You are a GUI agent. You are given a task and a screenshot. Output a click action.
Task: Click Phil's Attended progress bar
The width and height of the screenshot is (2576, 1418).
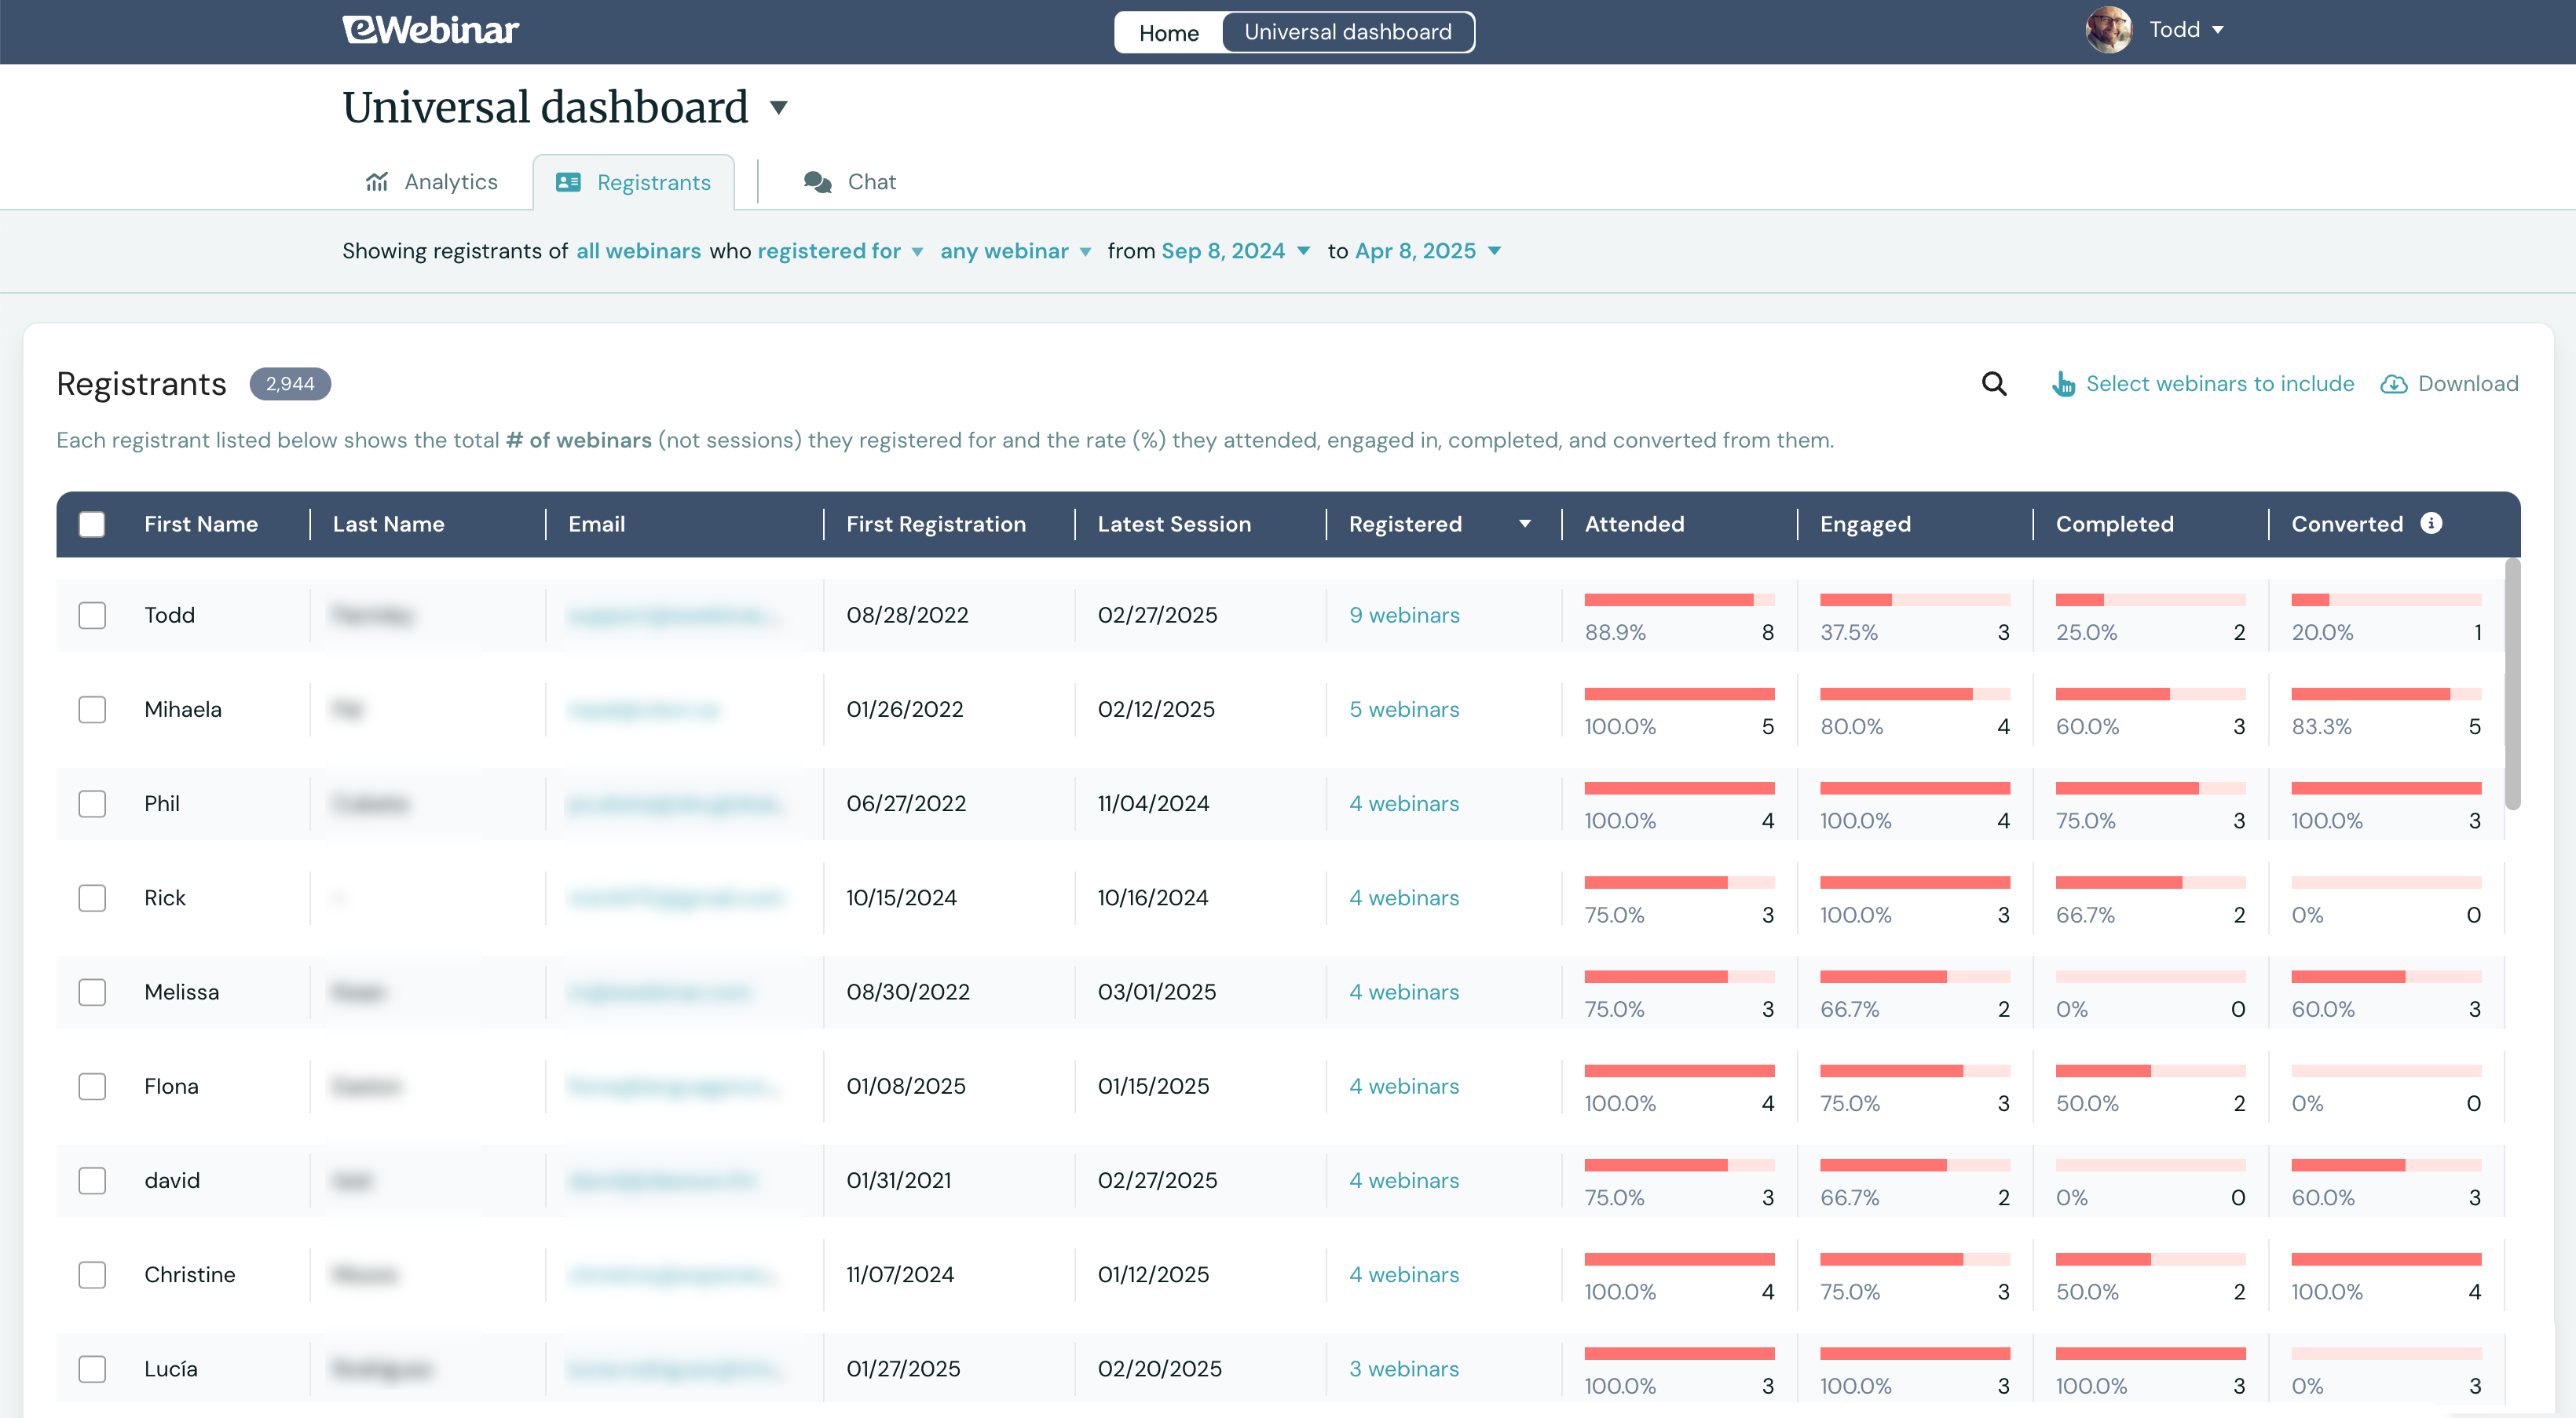(x=1678, y=788)
